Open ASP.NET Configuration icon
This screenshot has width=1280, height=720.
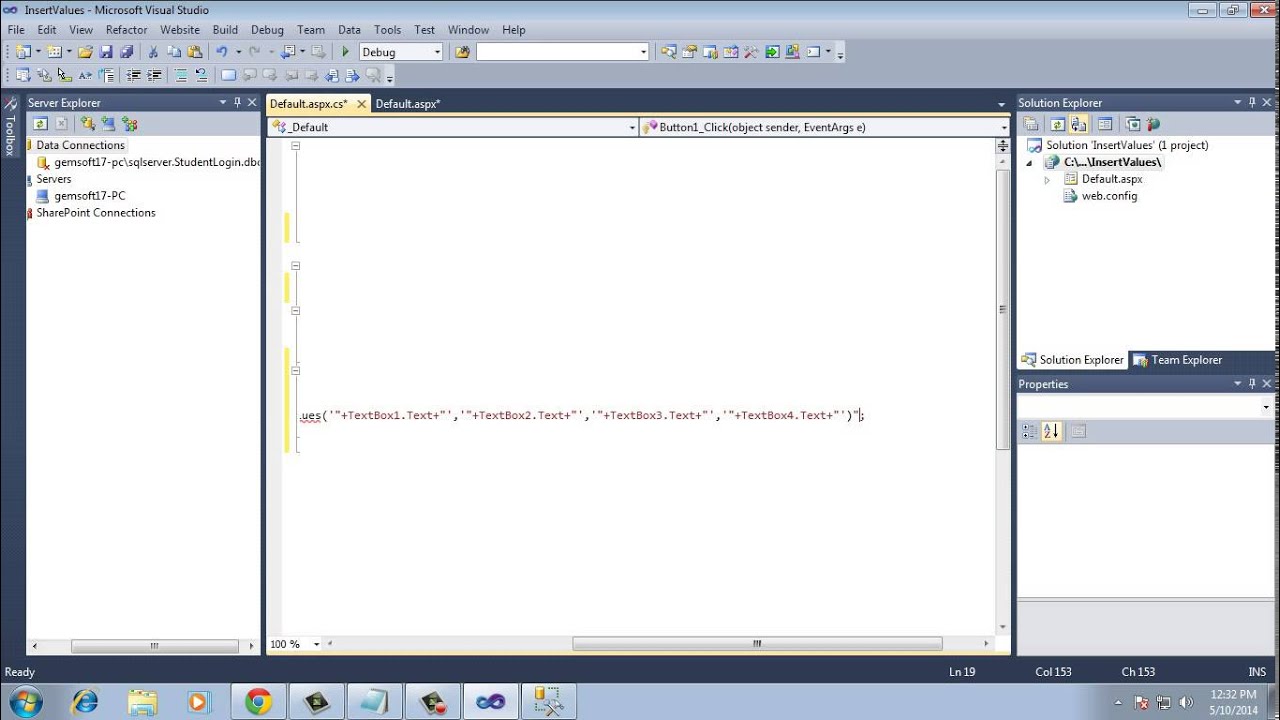tap(1154, 124)
